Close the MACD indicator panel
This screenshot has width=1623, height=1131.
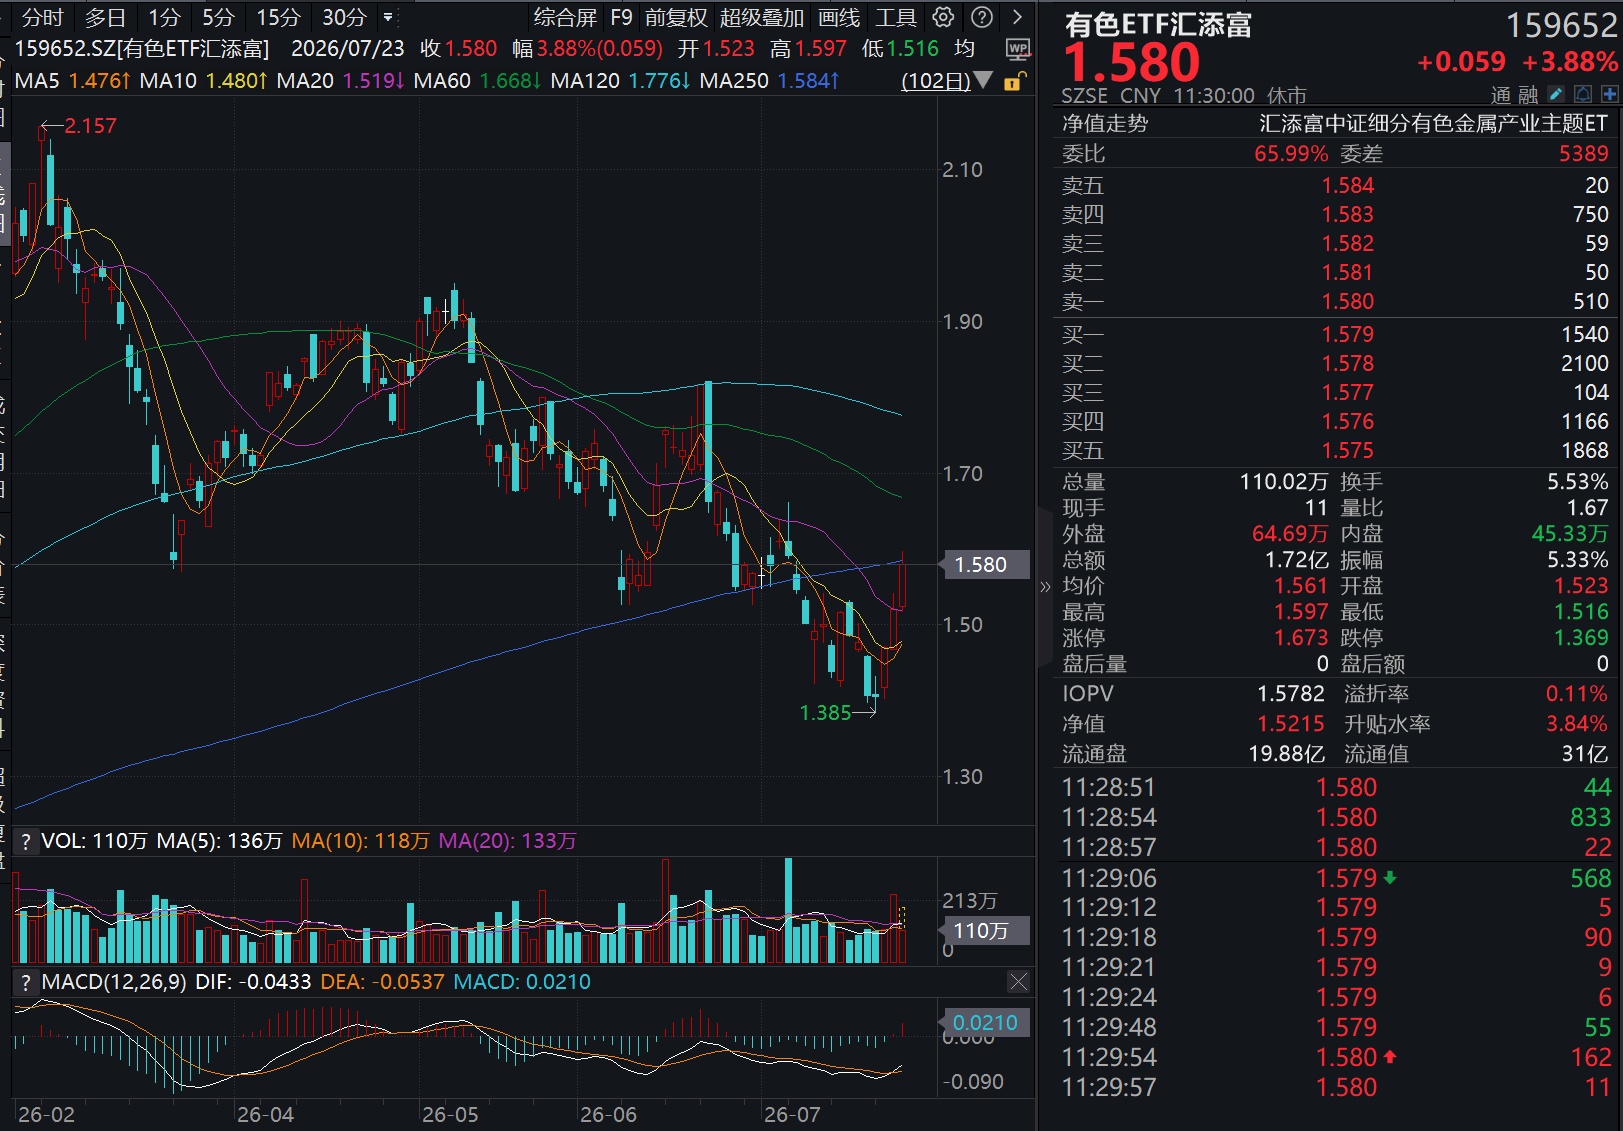pyautogui.click(x=1018, y=982)
